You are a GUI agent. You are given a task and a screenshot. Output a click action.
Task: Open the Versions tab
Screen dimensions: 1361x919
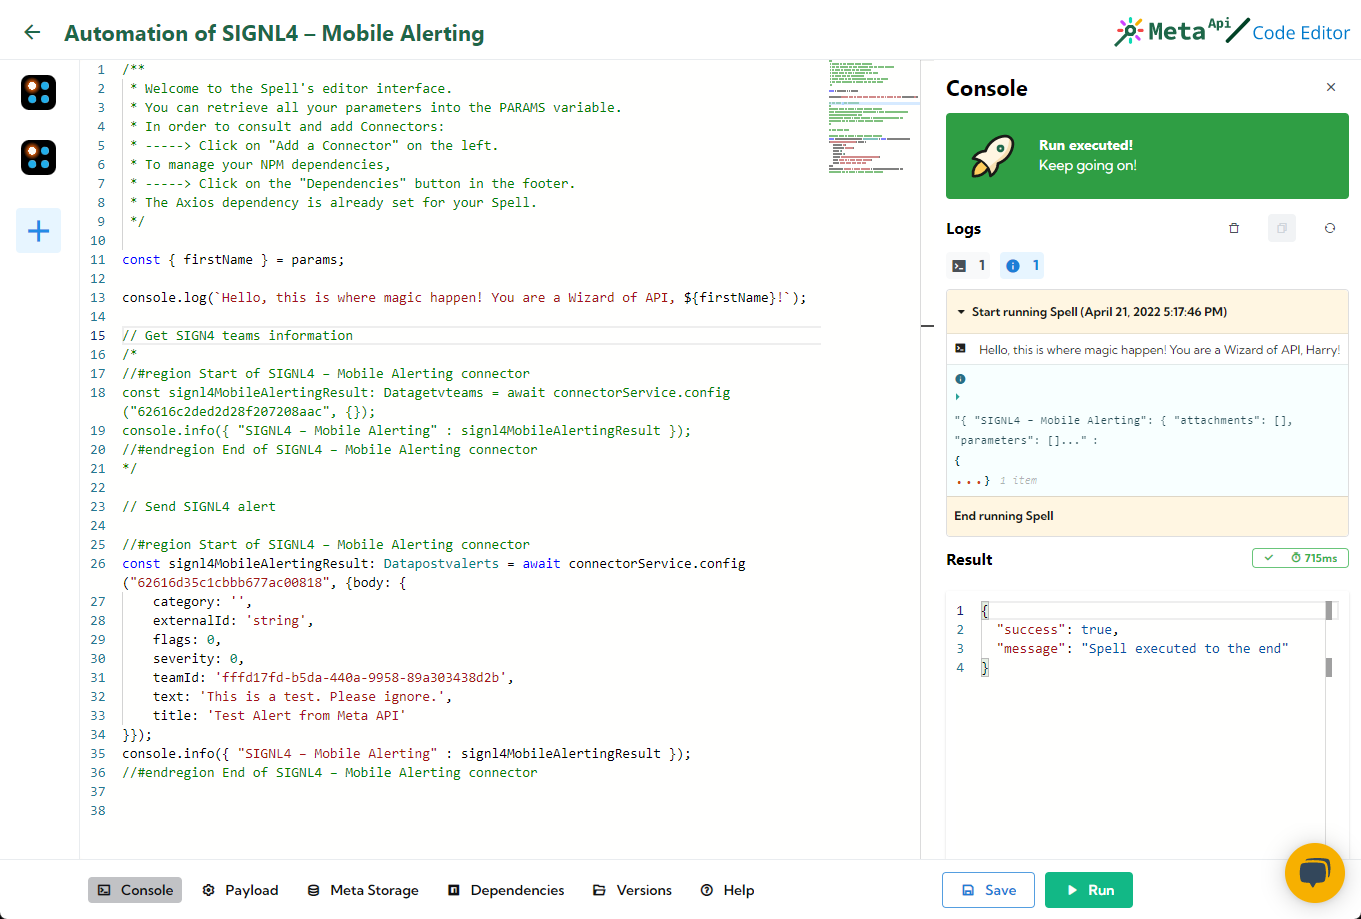[x=632, y=890]
